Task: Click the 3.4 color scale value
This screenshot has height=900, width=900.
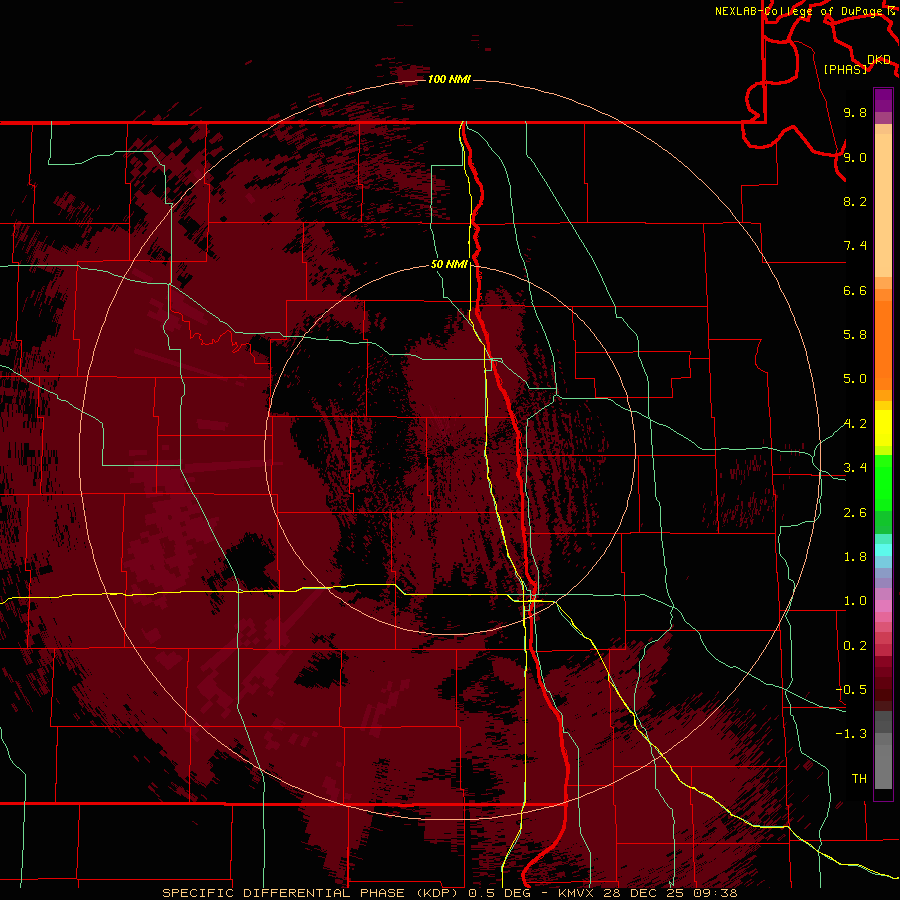Action: coord(855,468)
